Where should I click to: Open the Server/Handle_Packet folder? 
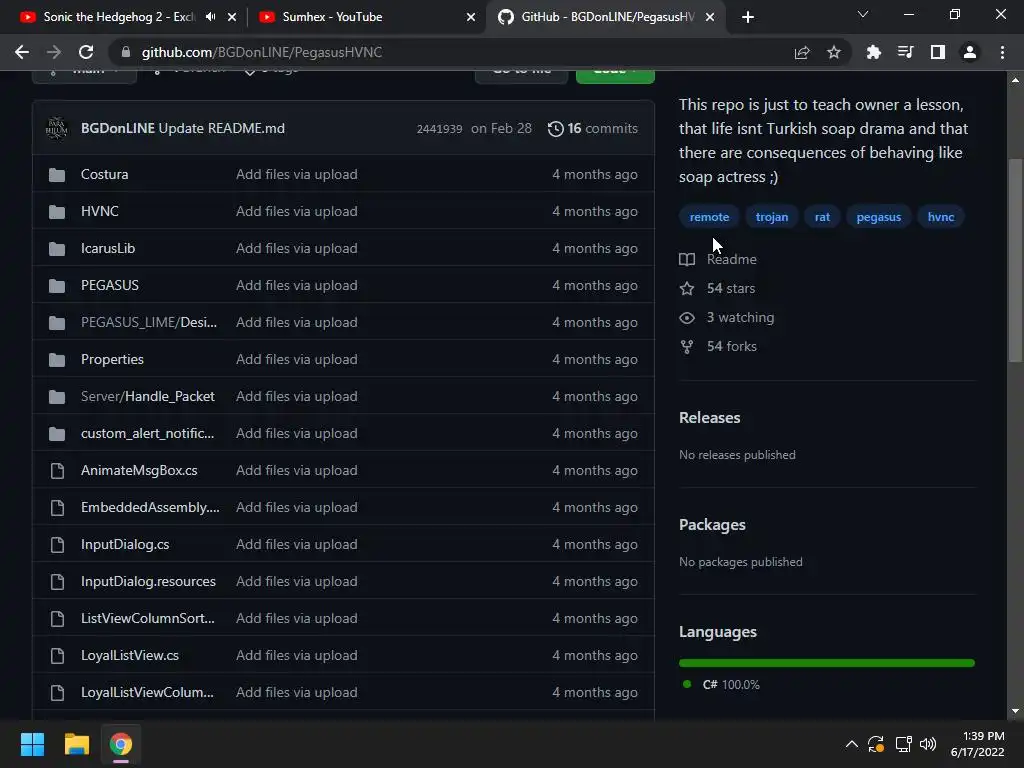148,396
